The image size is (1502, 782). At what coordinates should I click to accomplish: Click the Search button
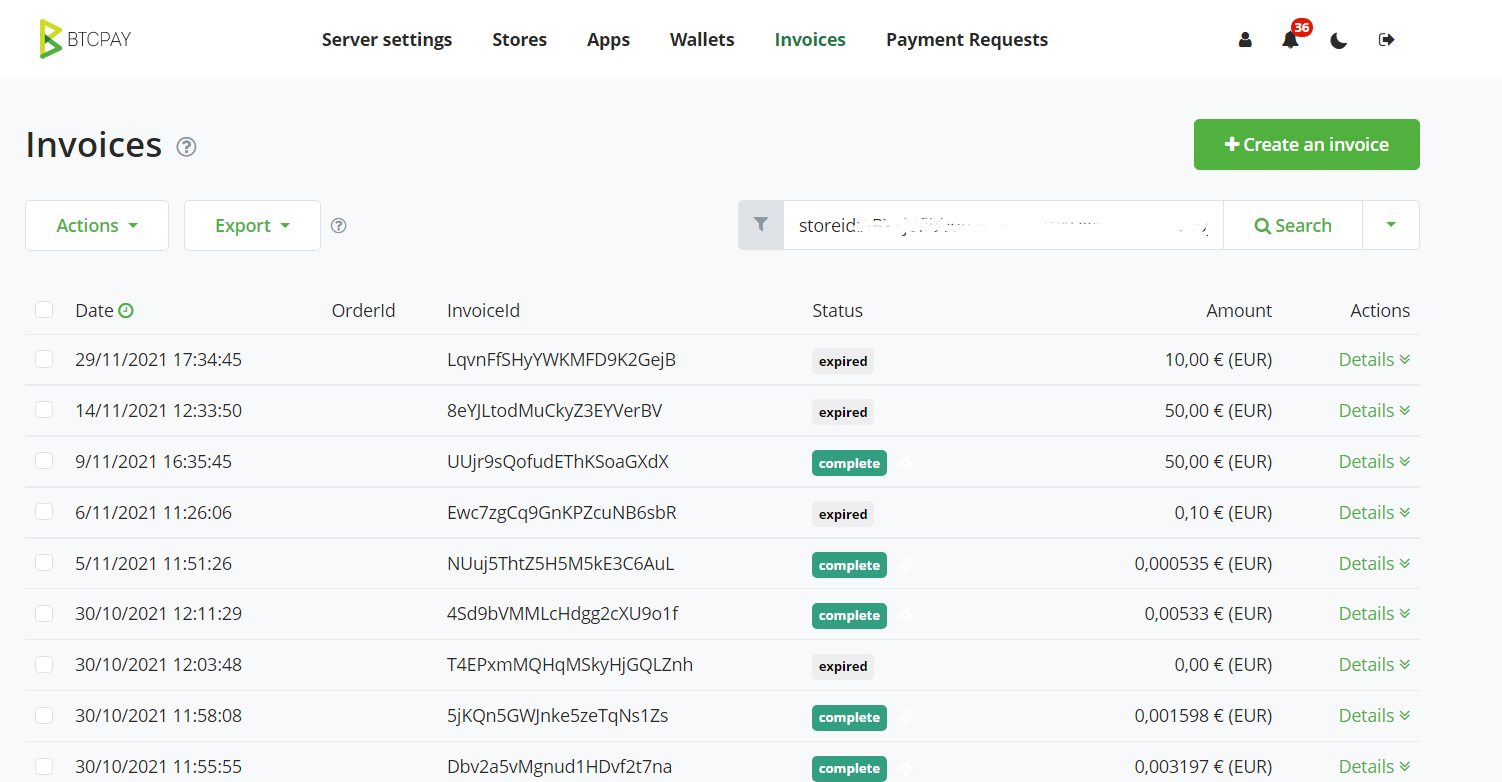[x=1293, y=225]
